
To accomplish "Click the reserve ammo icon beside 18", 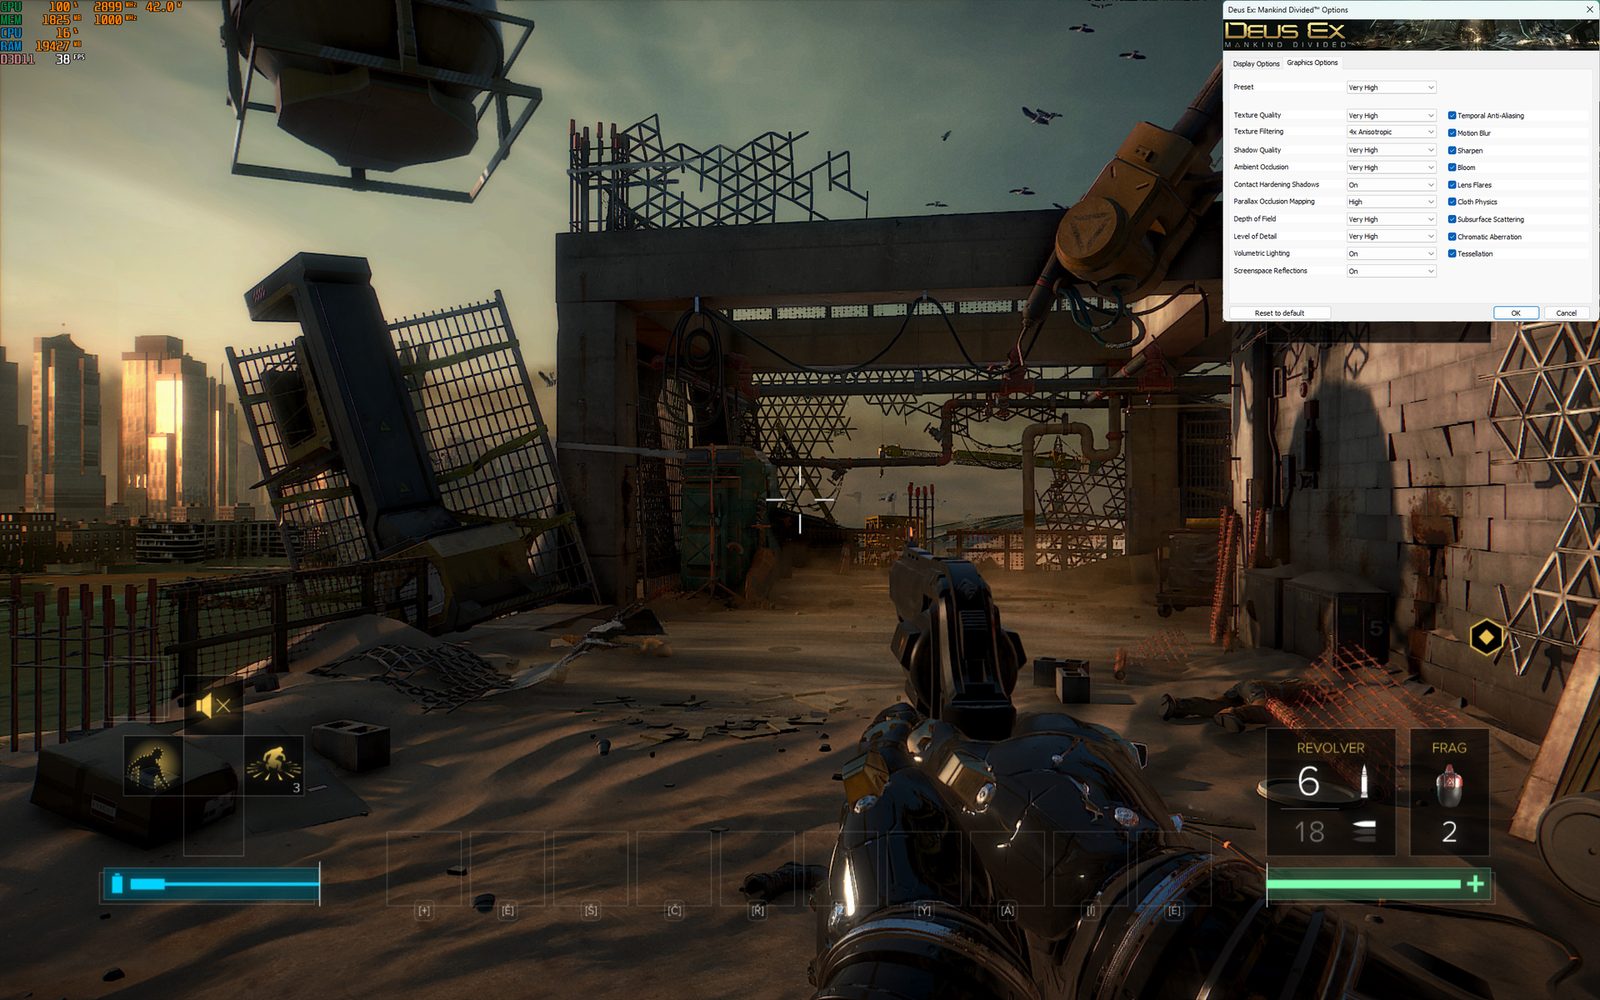I will (x=1362, y=831).
